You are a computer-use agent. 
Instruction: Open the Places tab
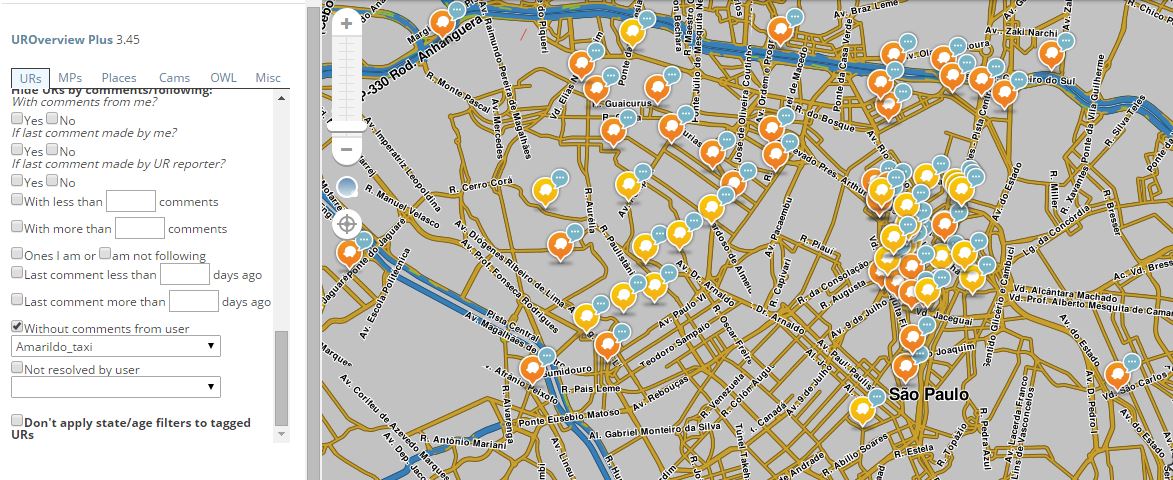tap(119, 78)
